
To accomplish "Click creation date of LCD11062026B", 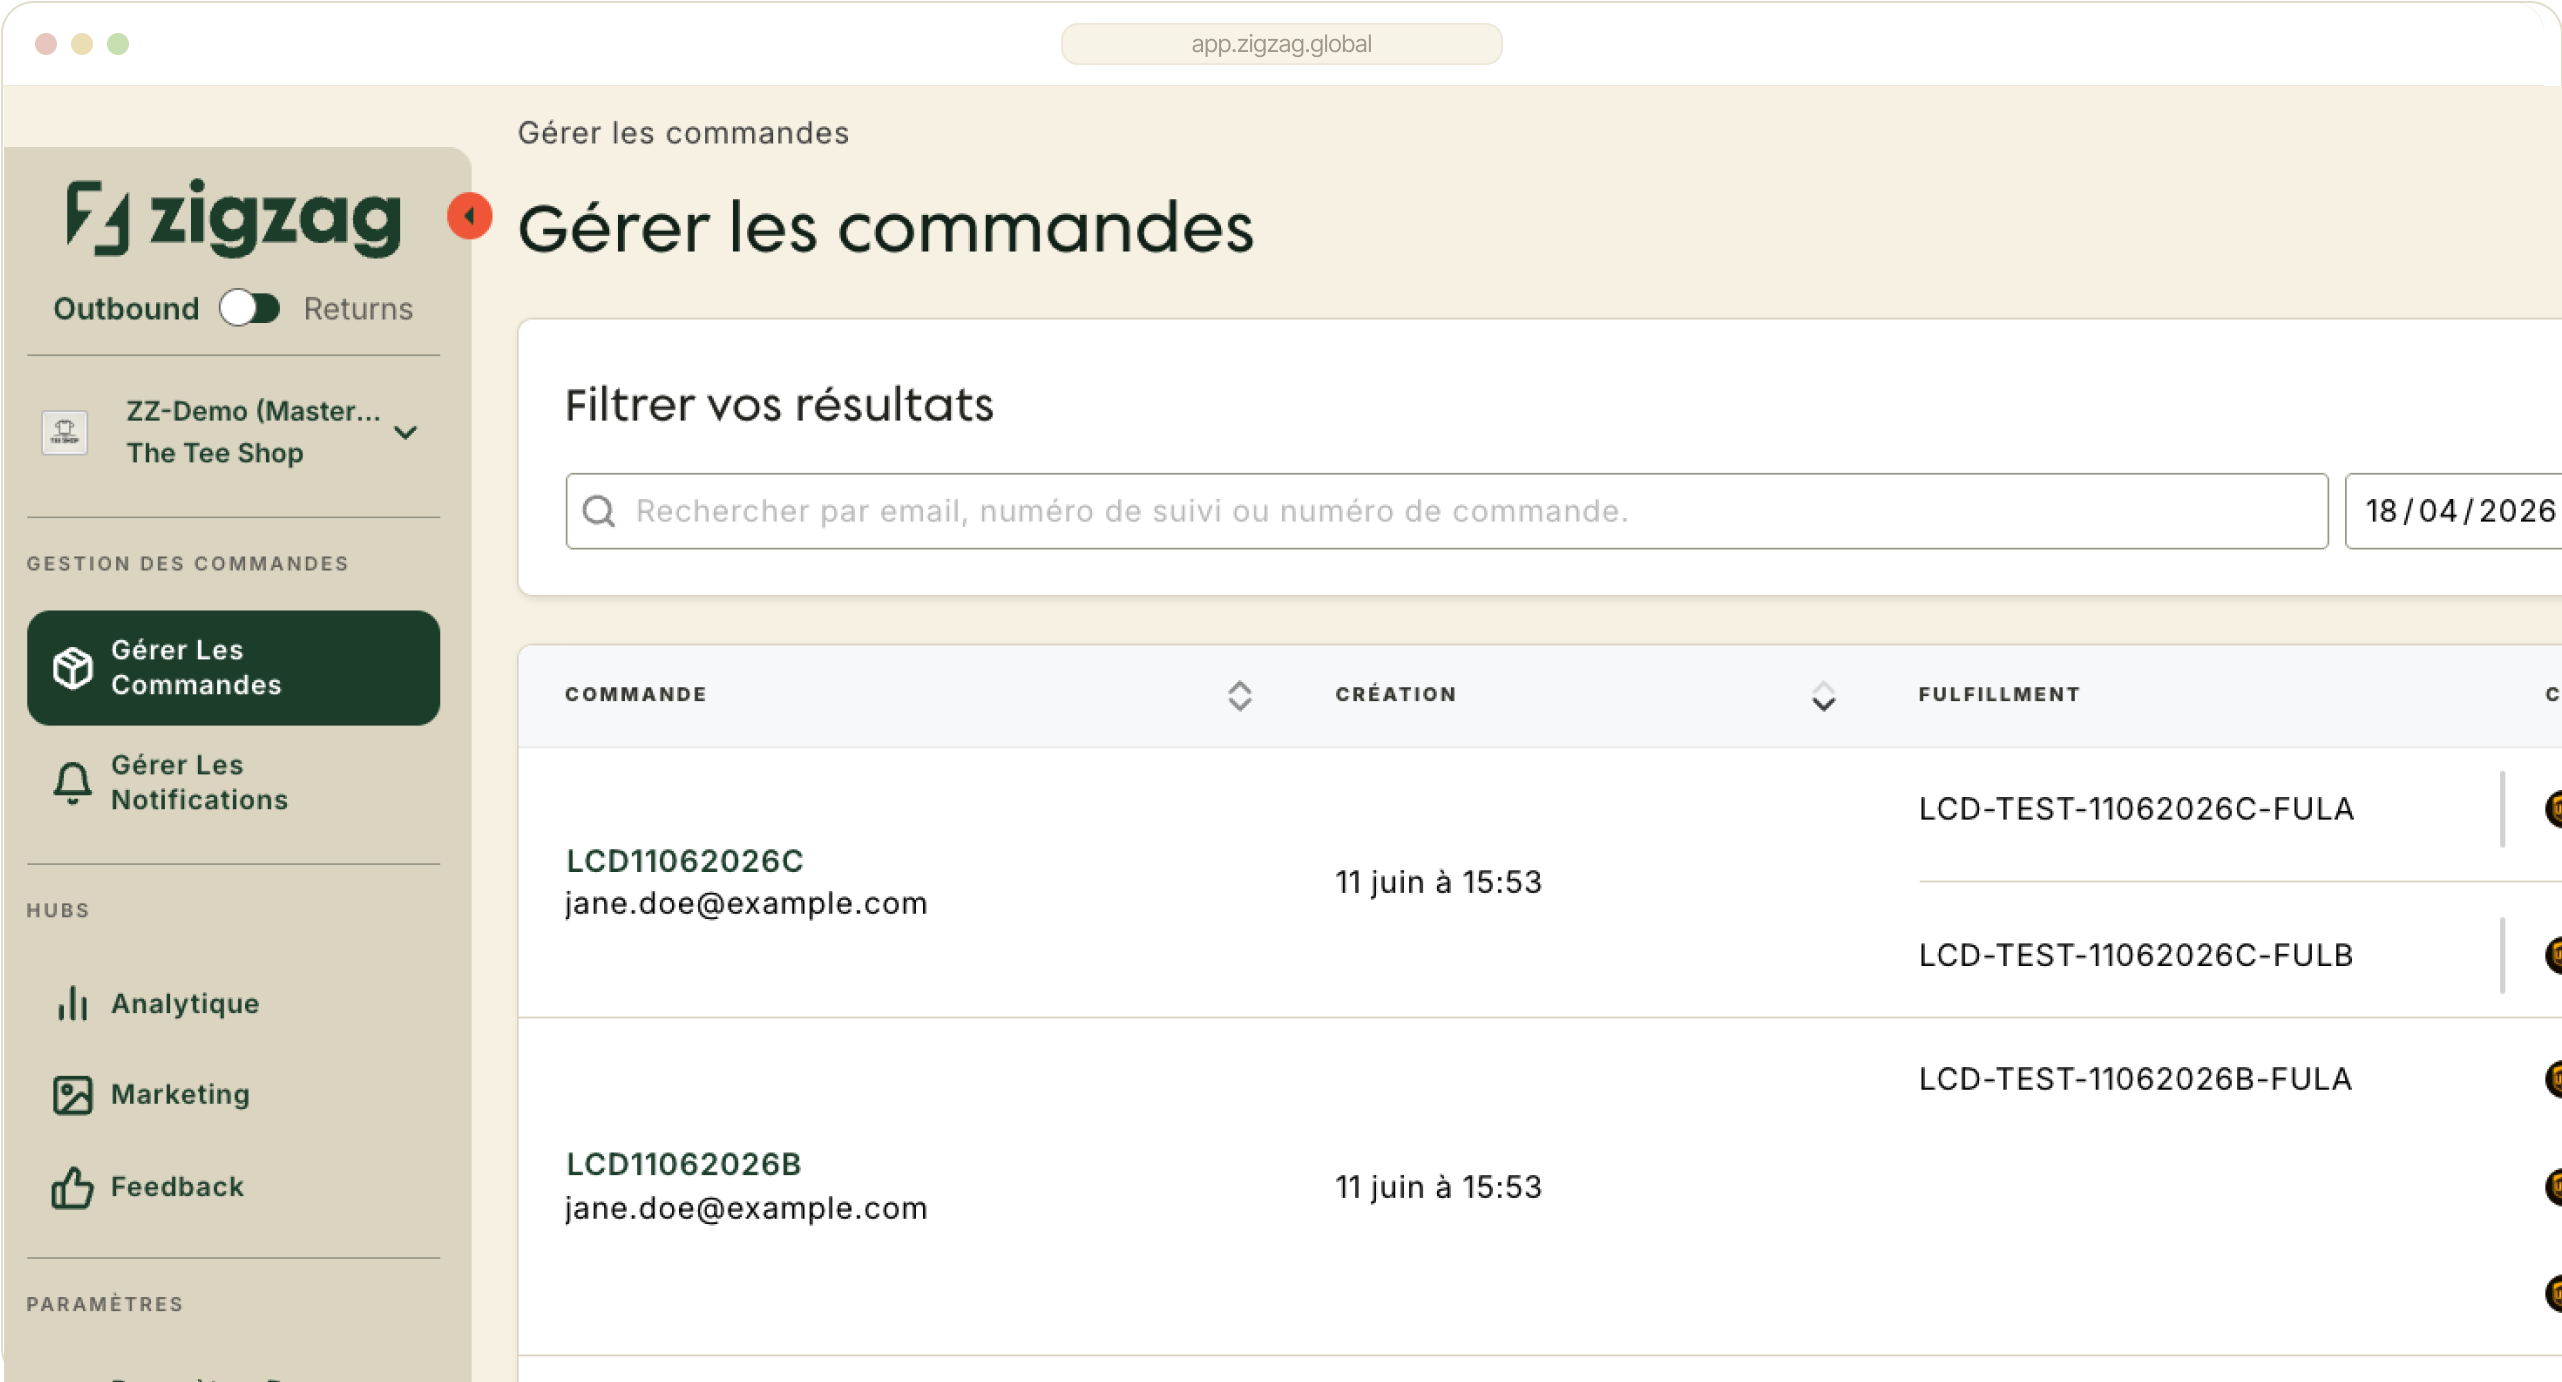I will pyautogui.click(x=1438, y=1187).
